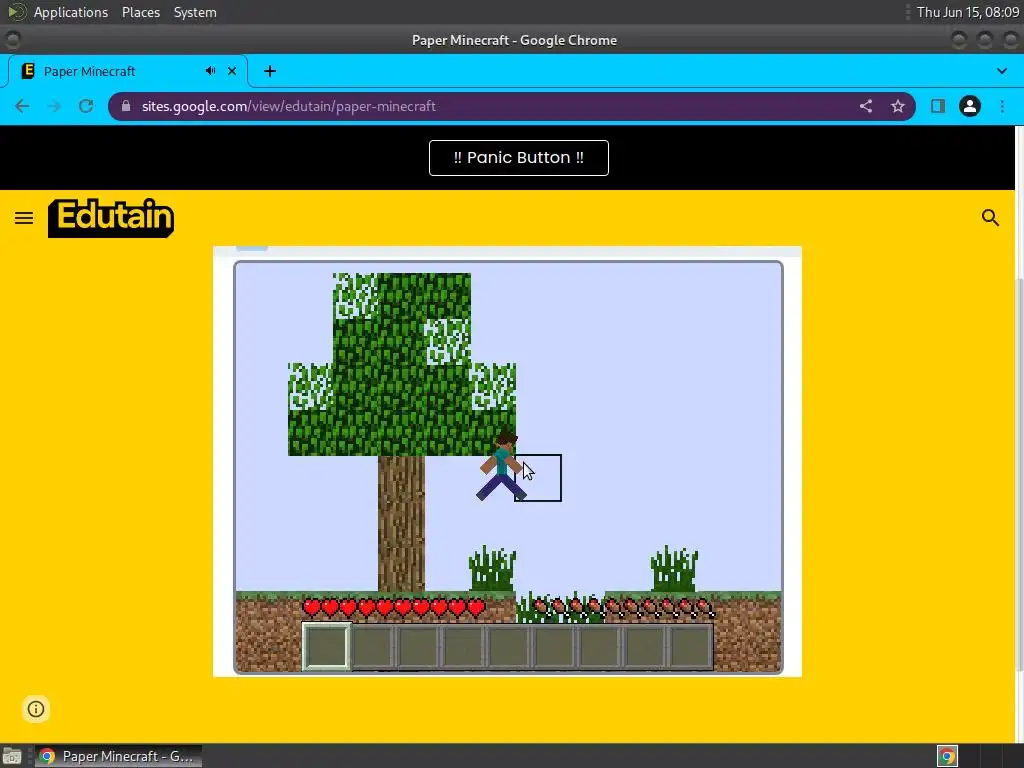Select the Paper Minecraft tab
The height and width of the screenshot is (768, 1024).
click(127, 71)
